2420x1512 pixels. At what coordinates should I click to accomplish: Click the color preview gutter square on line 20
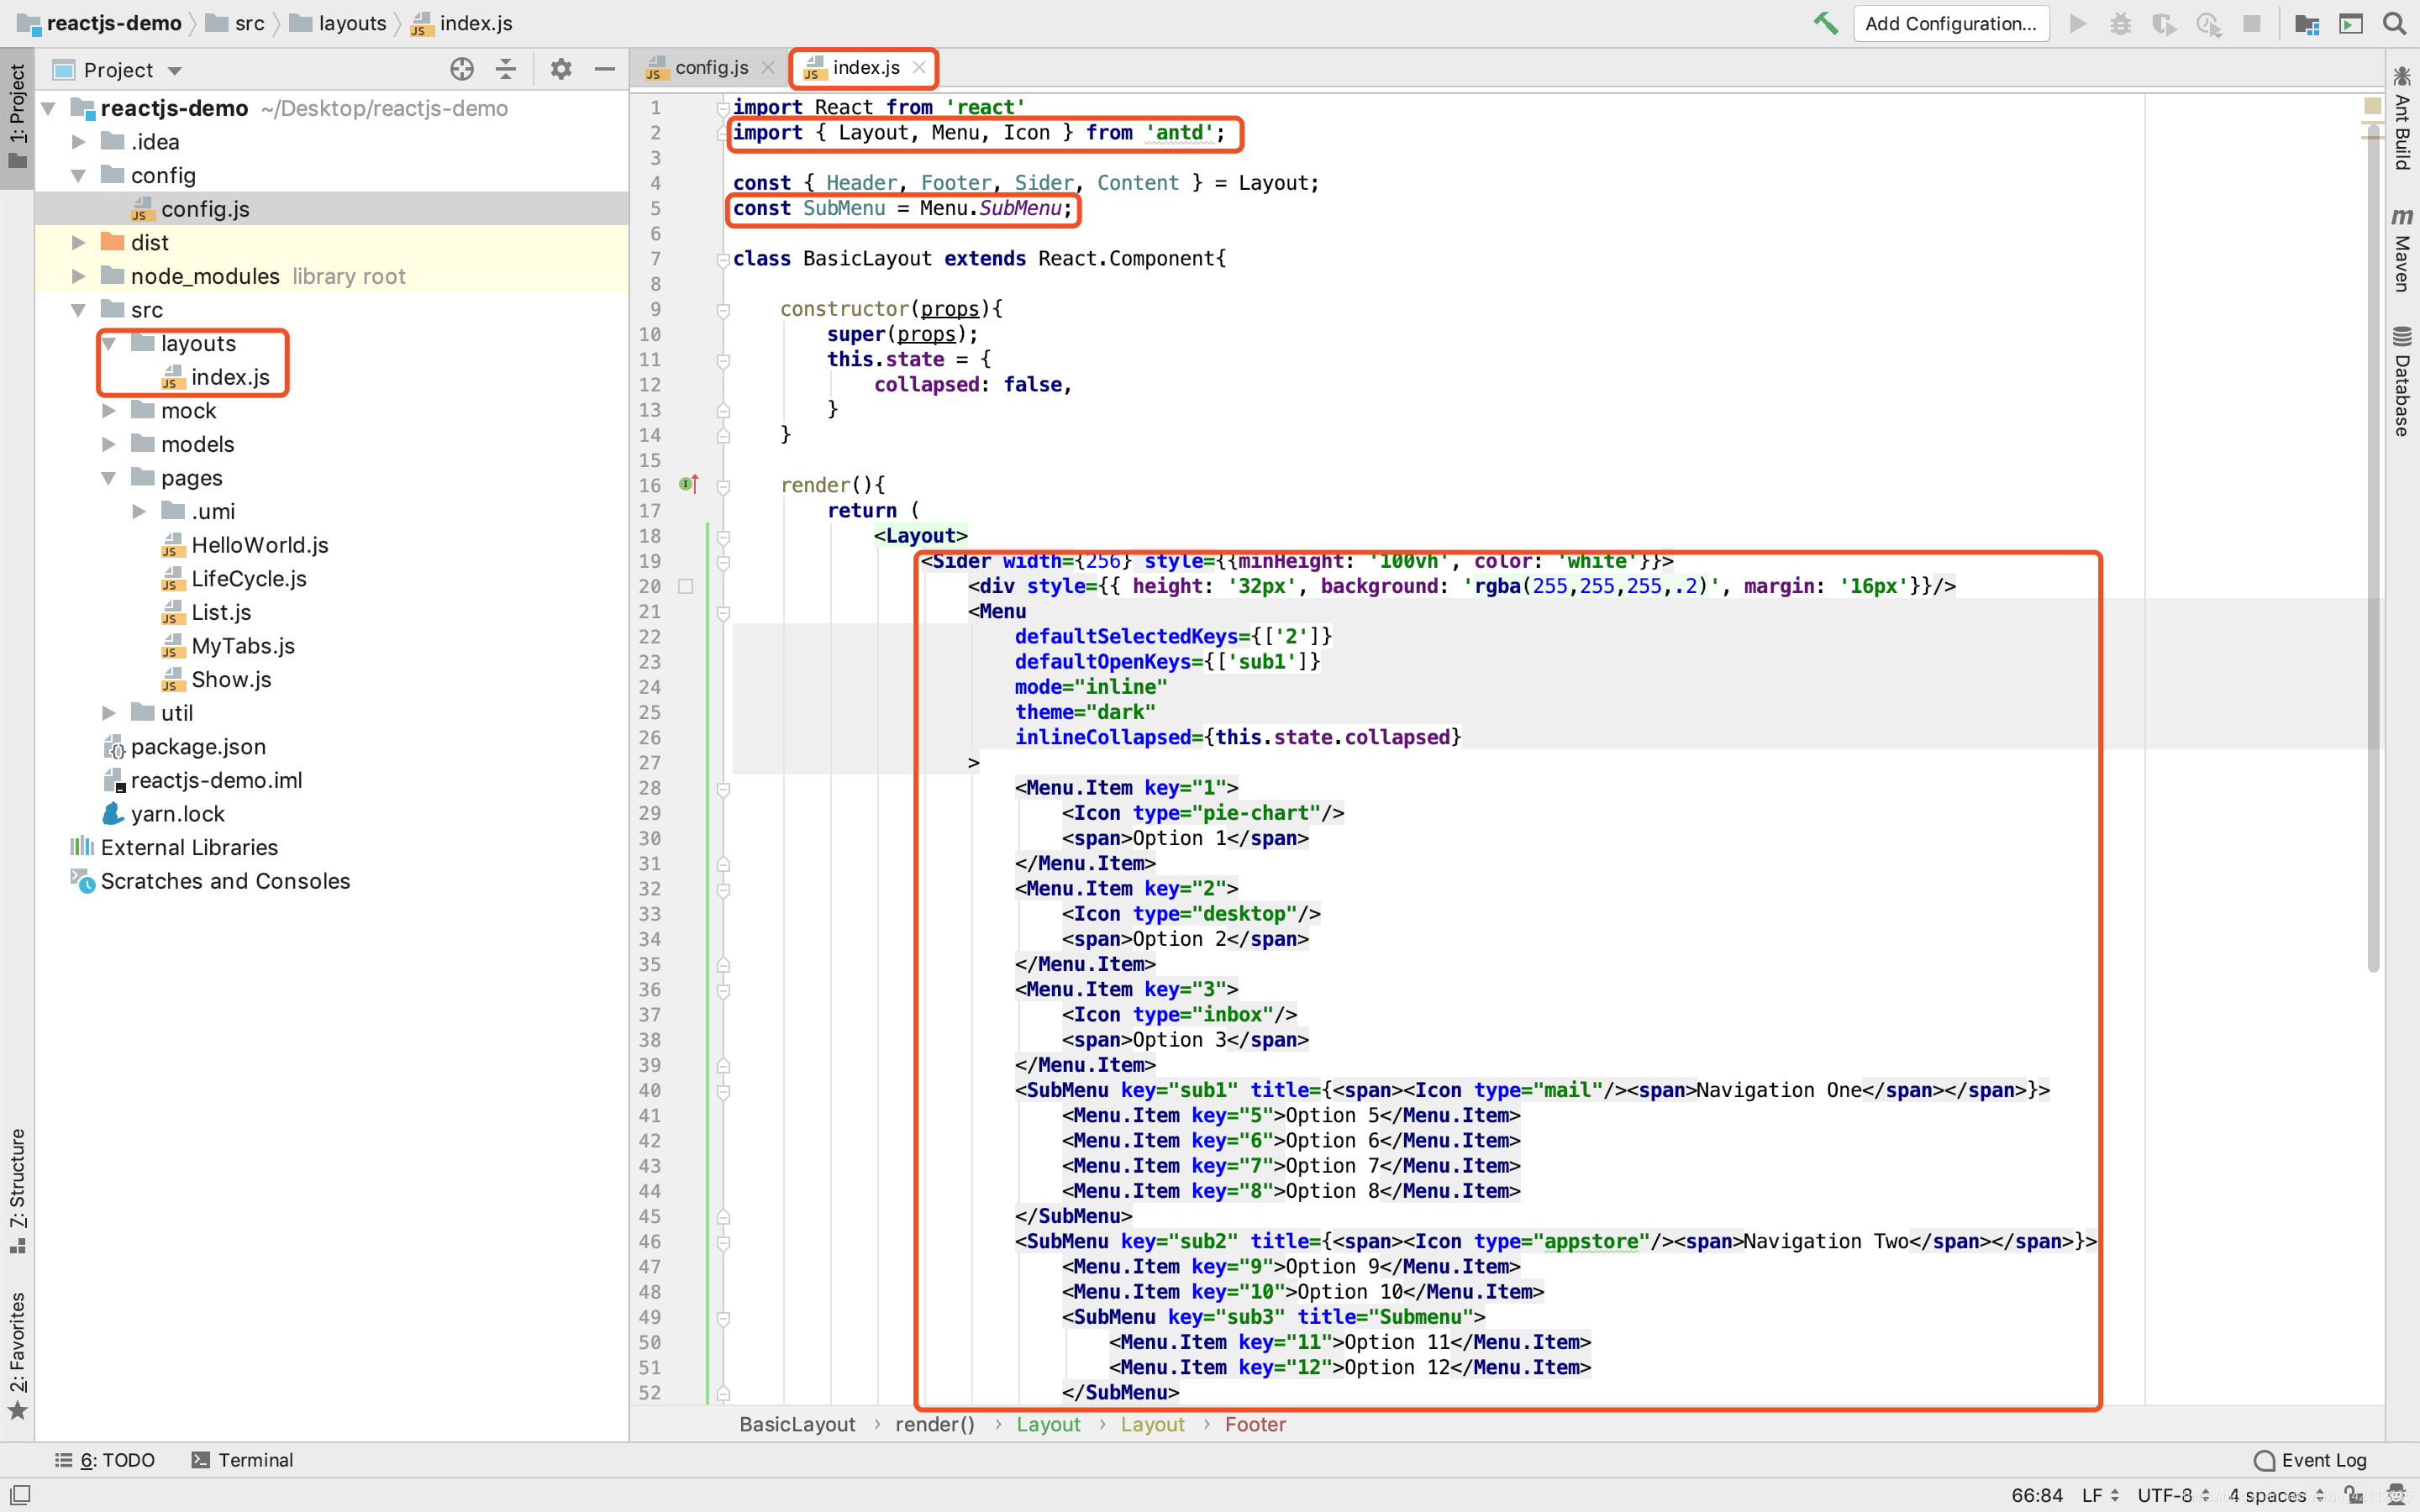coord(686,586)
